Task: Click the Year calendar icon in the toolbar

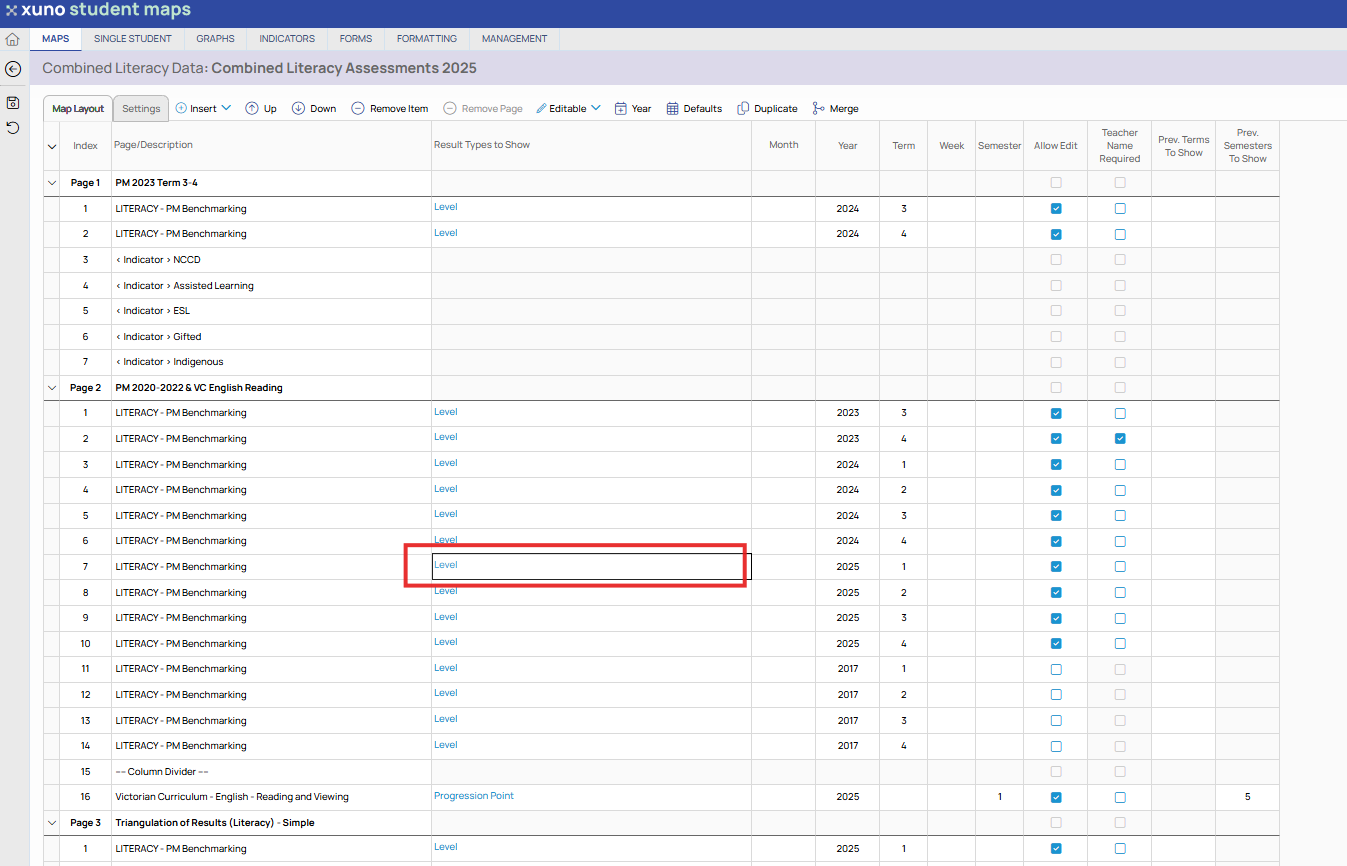Action: [x=621, y=108]
